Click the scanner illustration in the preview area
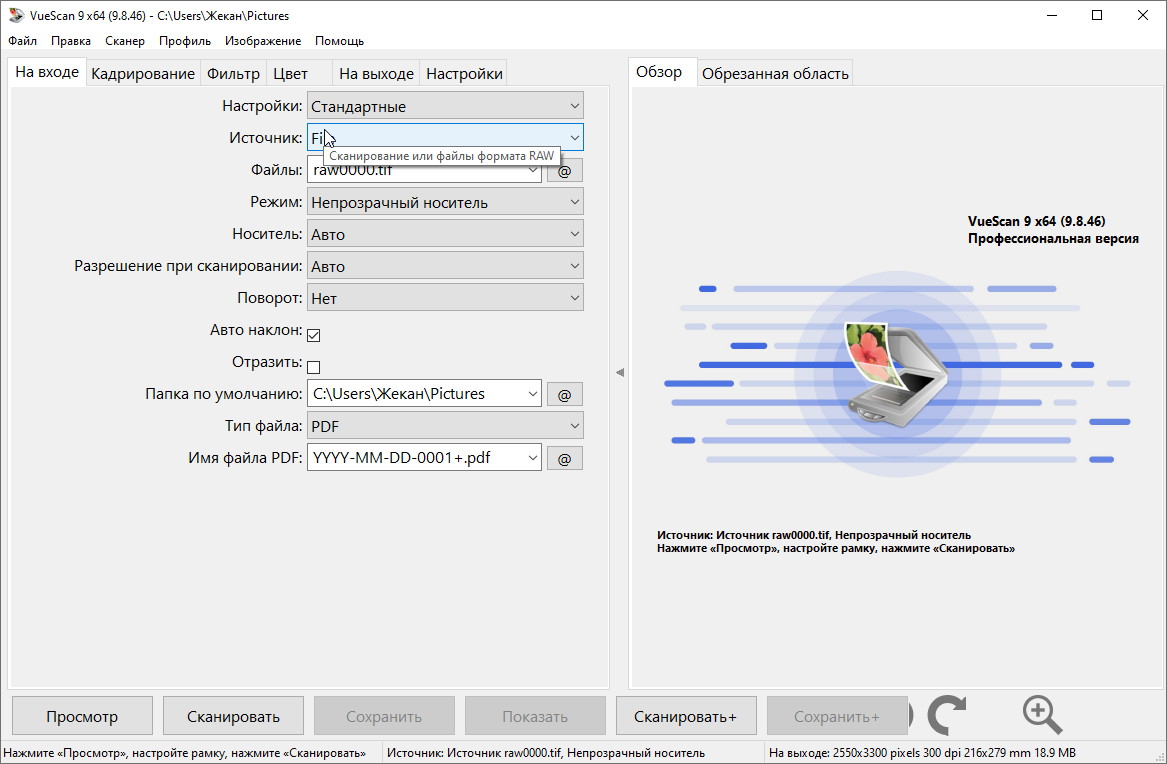The image size is (1167, 764). [897, 374]
